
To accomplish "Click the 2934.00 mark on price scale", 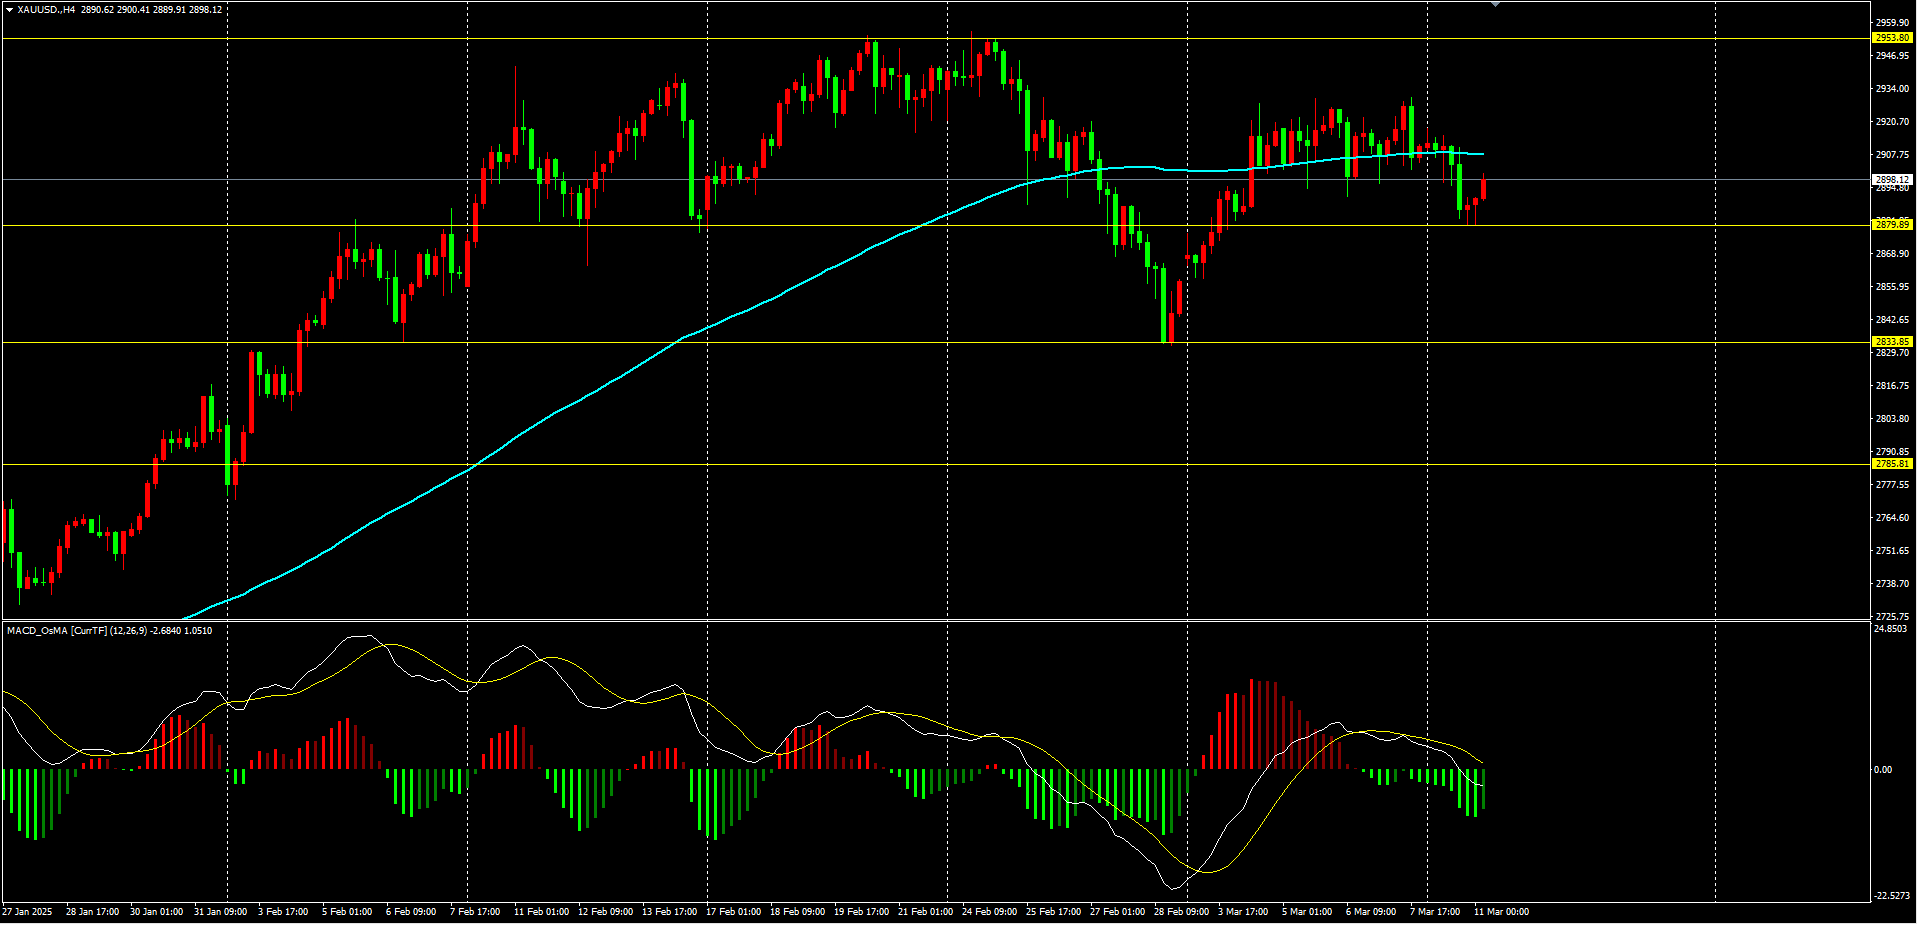I will pyautogui.click(x=1891, y=89).
